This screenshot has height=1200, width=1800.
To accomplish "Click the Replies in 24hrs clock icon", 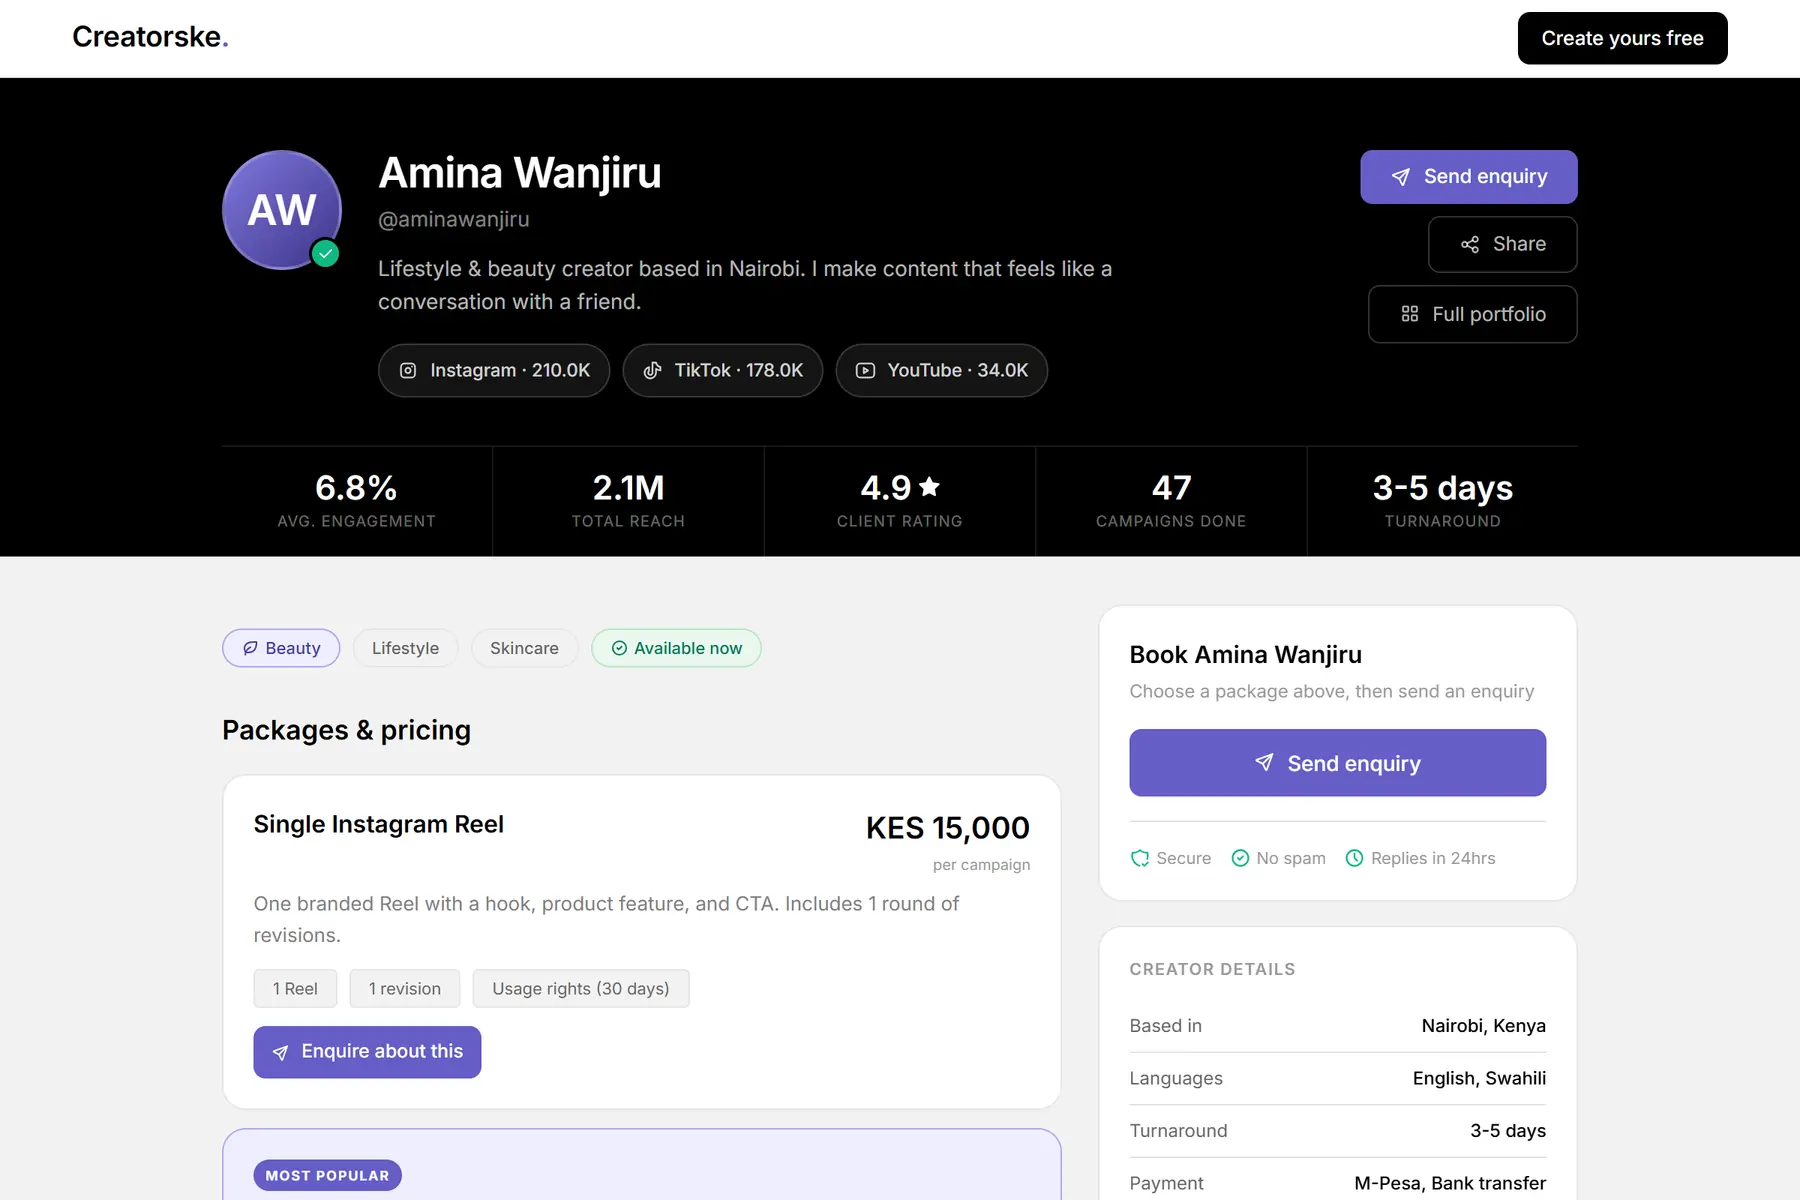I will click(1354, 858).
